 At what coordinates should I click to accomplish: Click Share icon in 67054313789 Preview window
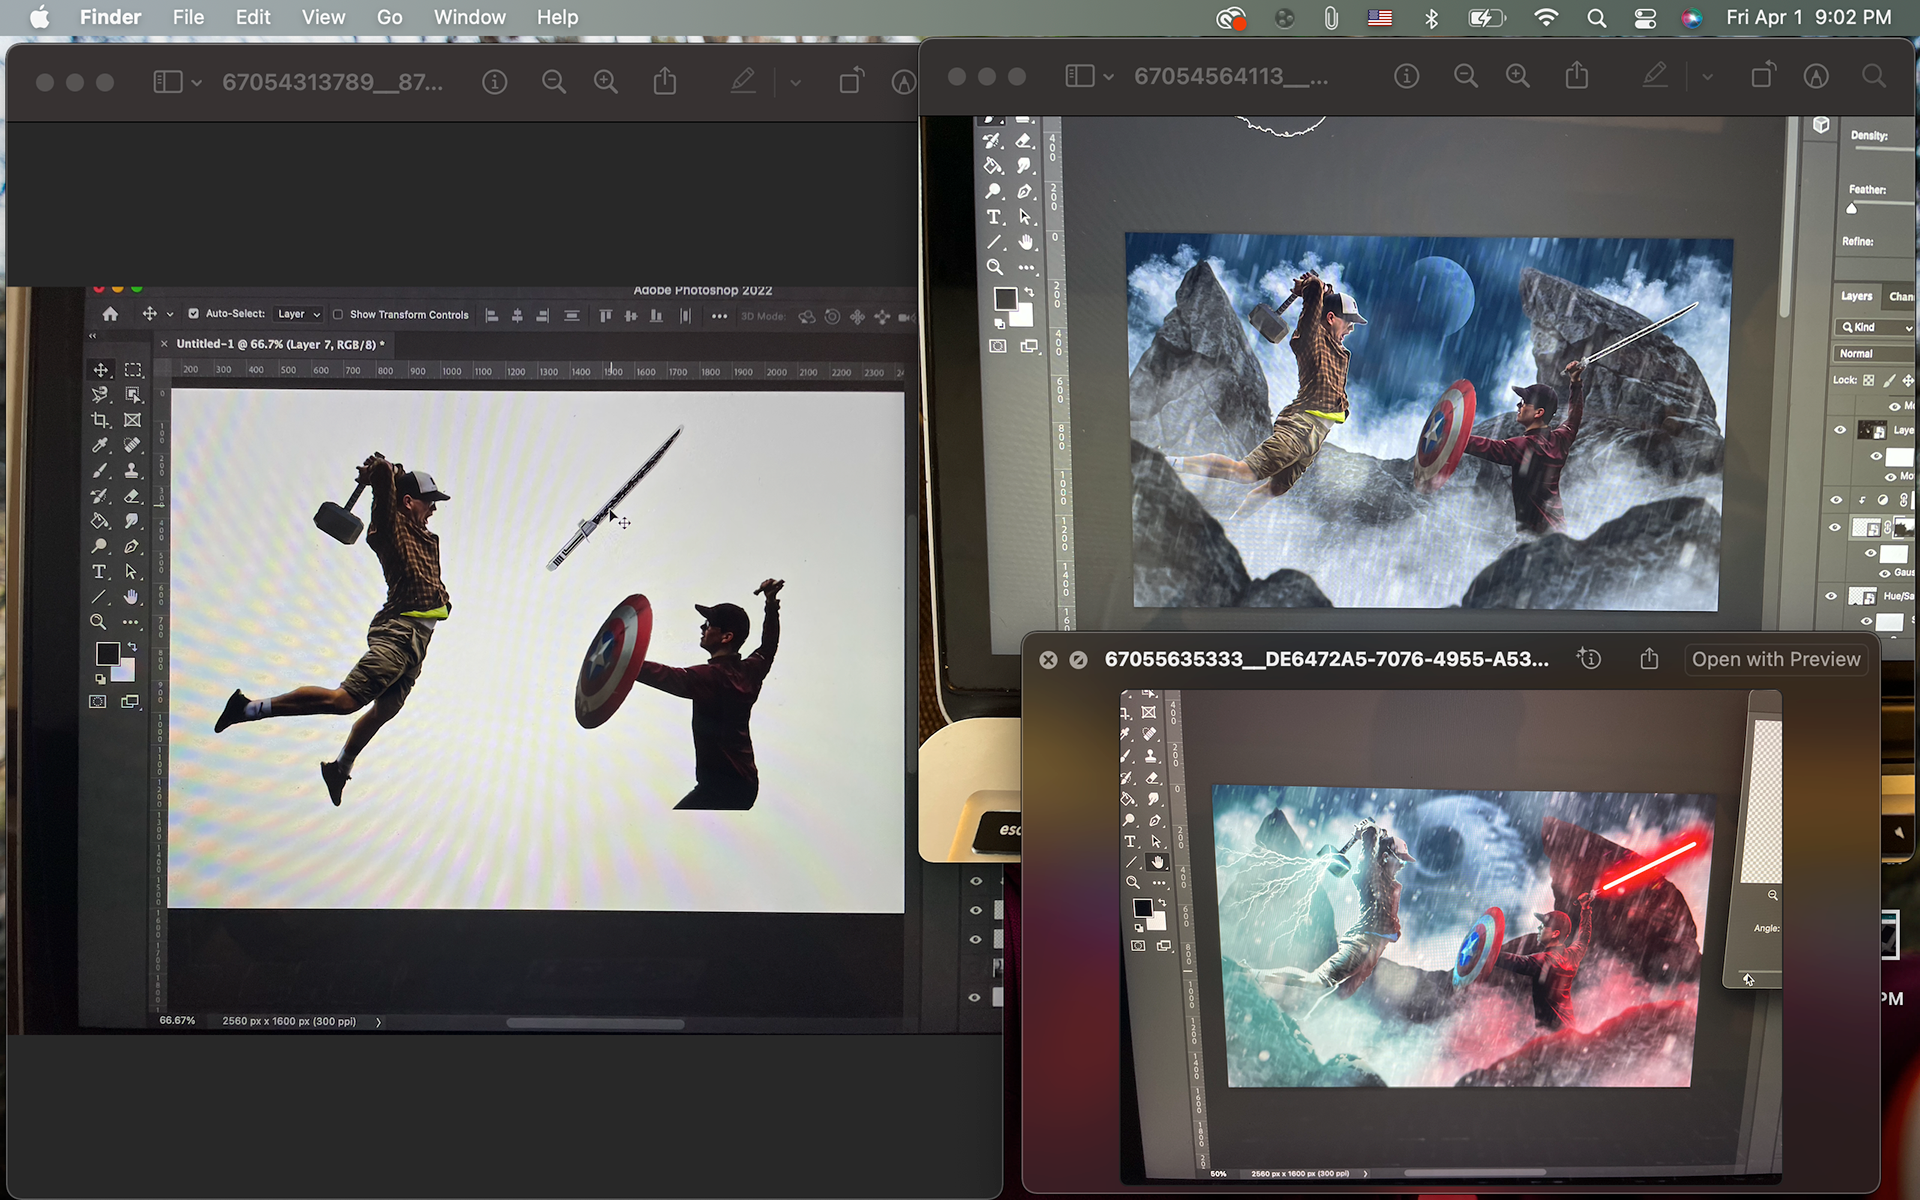coord(665,81)
